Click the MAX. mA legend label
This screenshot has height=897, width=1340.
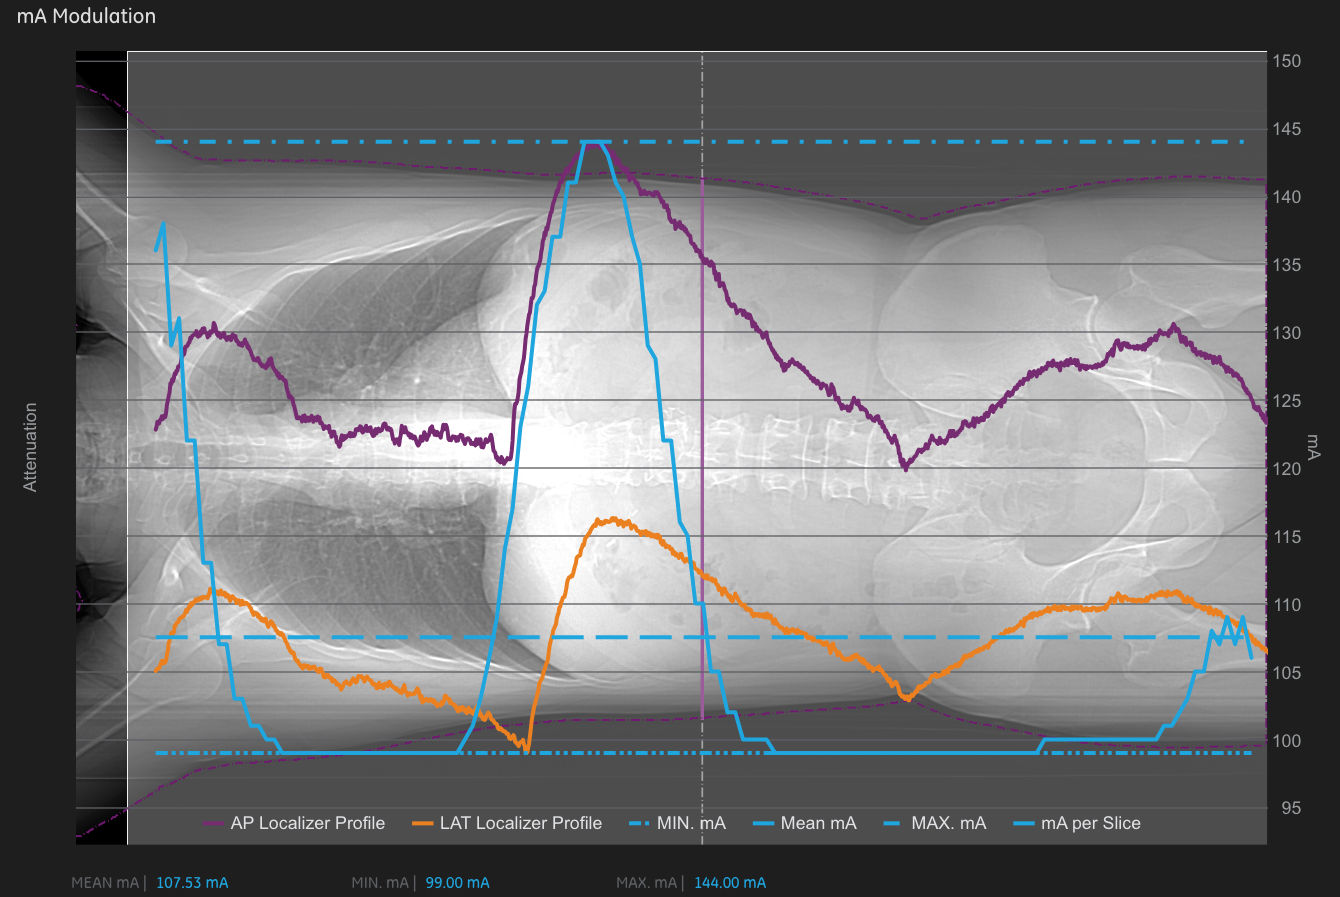pyautogui.click(x=948, y=823)
